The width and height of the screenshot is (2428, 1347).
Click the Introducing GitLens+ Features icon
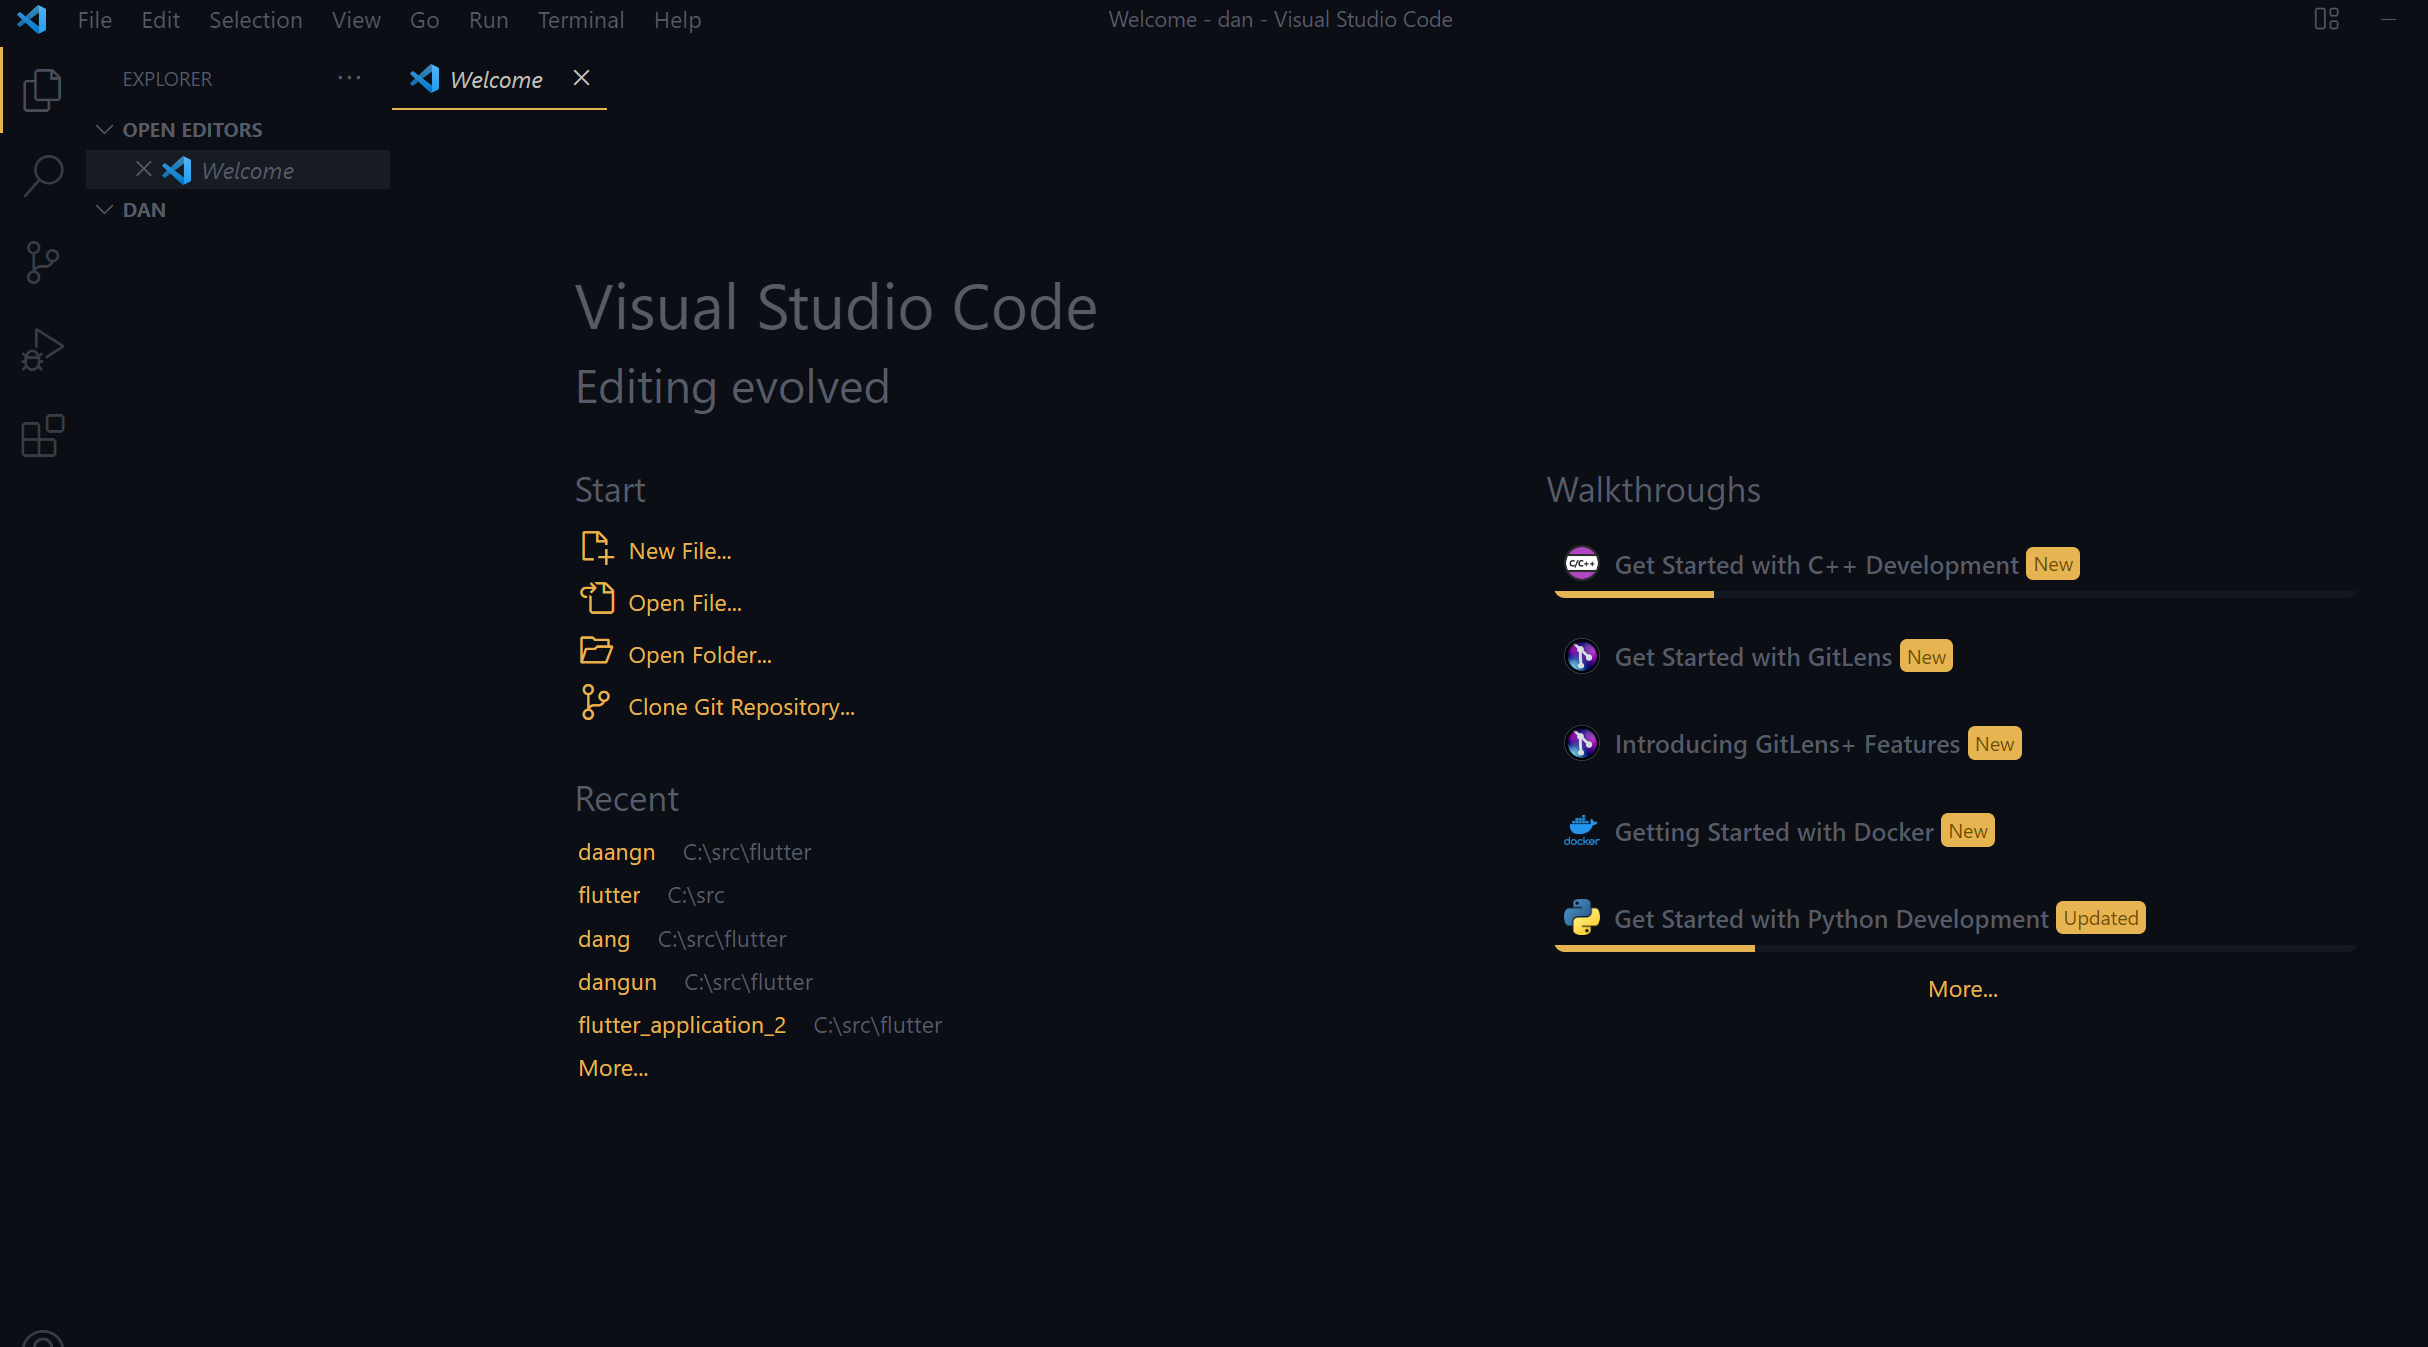point(1582,743)
